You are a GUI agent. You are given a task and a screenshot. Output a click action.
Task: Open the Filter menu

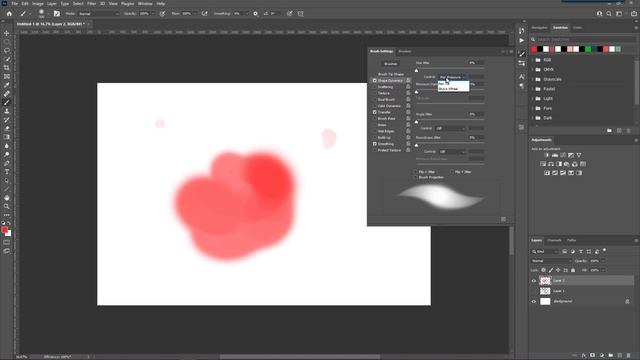coord(91,3)
